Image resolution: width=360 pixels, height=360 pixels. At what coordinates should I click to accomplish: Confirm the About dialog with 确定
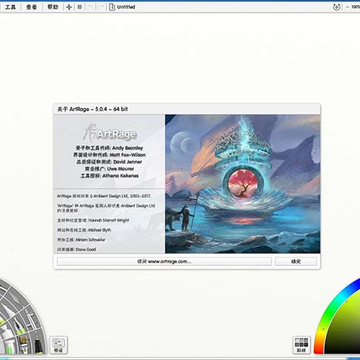tap(296, 262)
